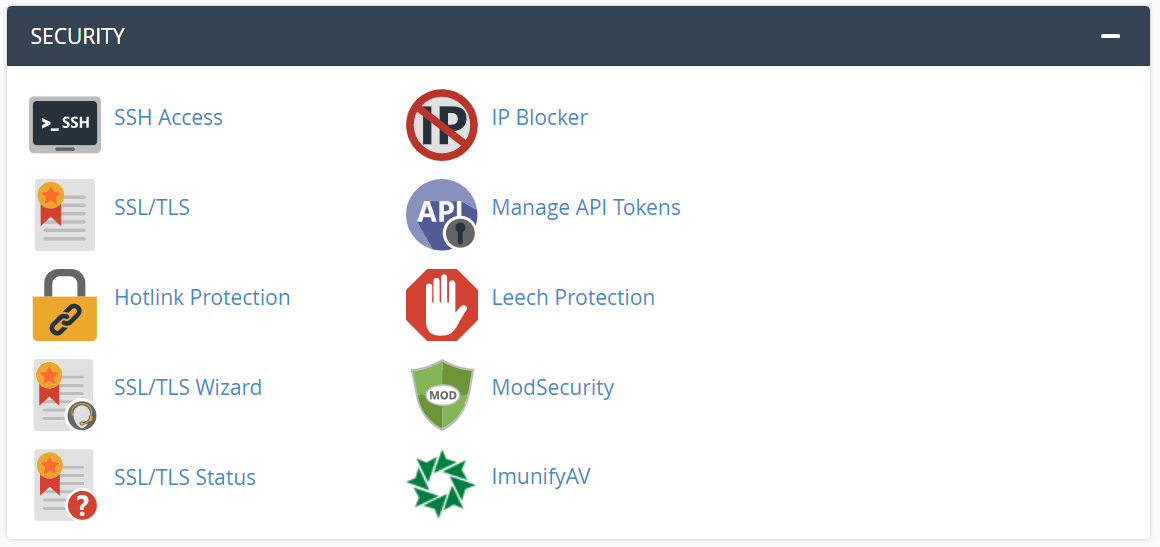Open the Leech Protection link
1160x547 pixels.
[573, 298]
